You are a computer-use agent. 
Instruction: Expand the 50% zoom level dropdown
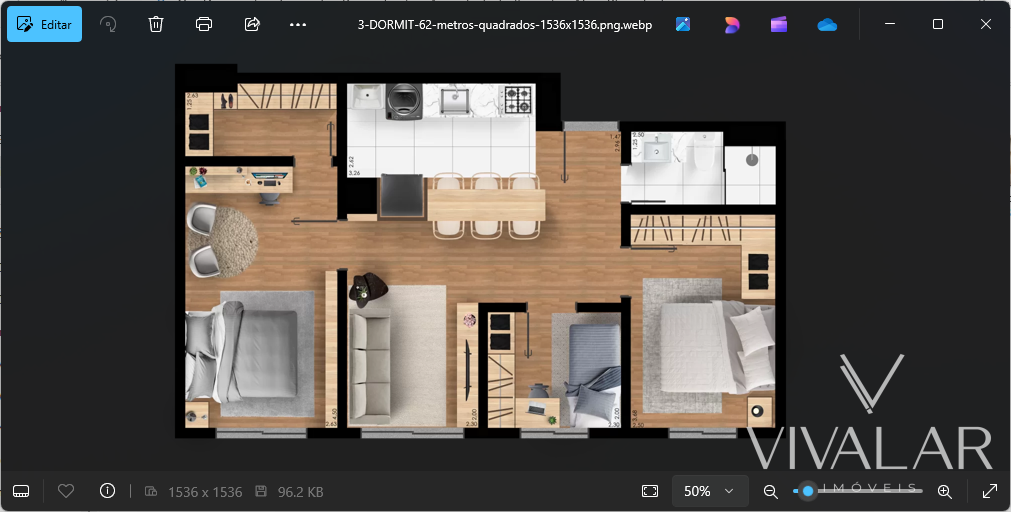[710, 491]
